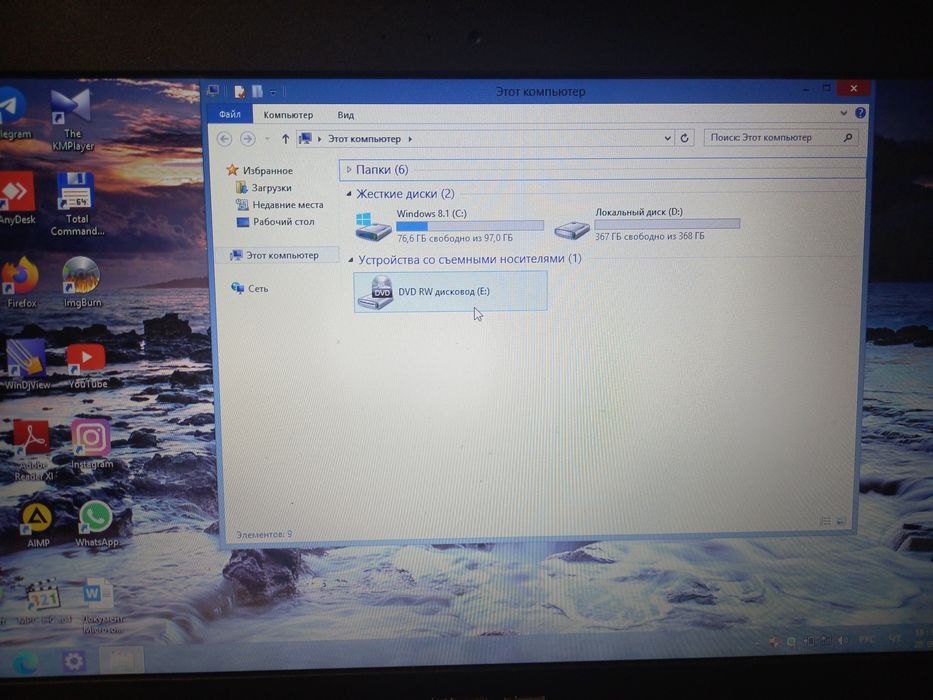Click Properties icon in title bar quick access
The image size is (933, 700).
point(239,91)
